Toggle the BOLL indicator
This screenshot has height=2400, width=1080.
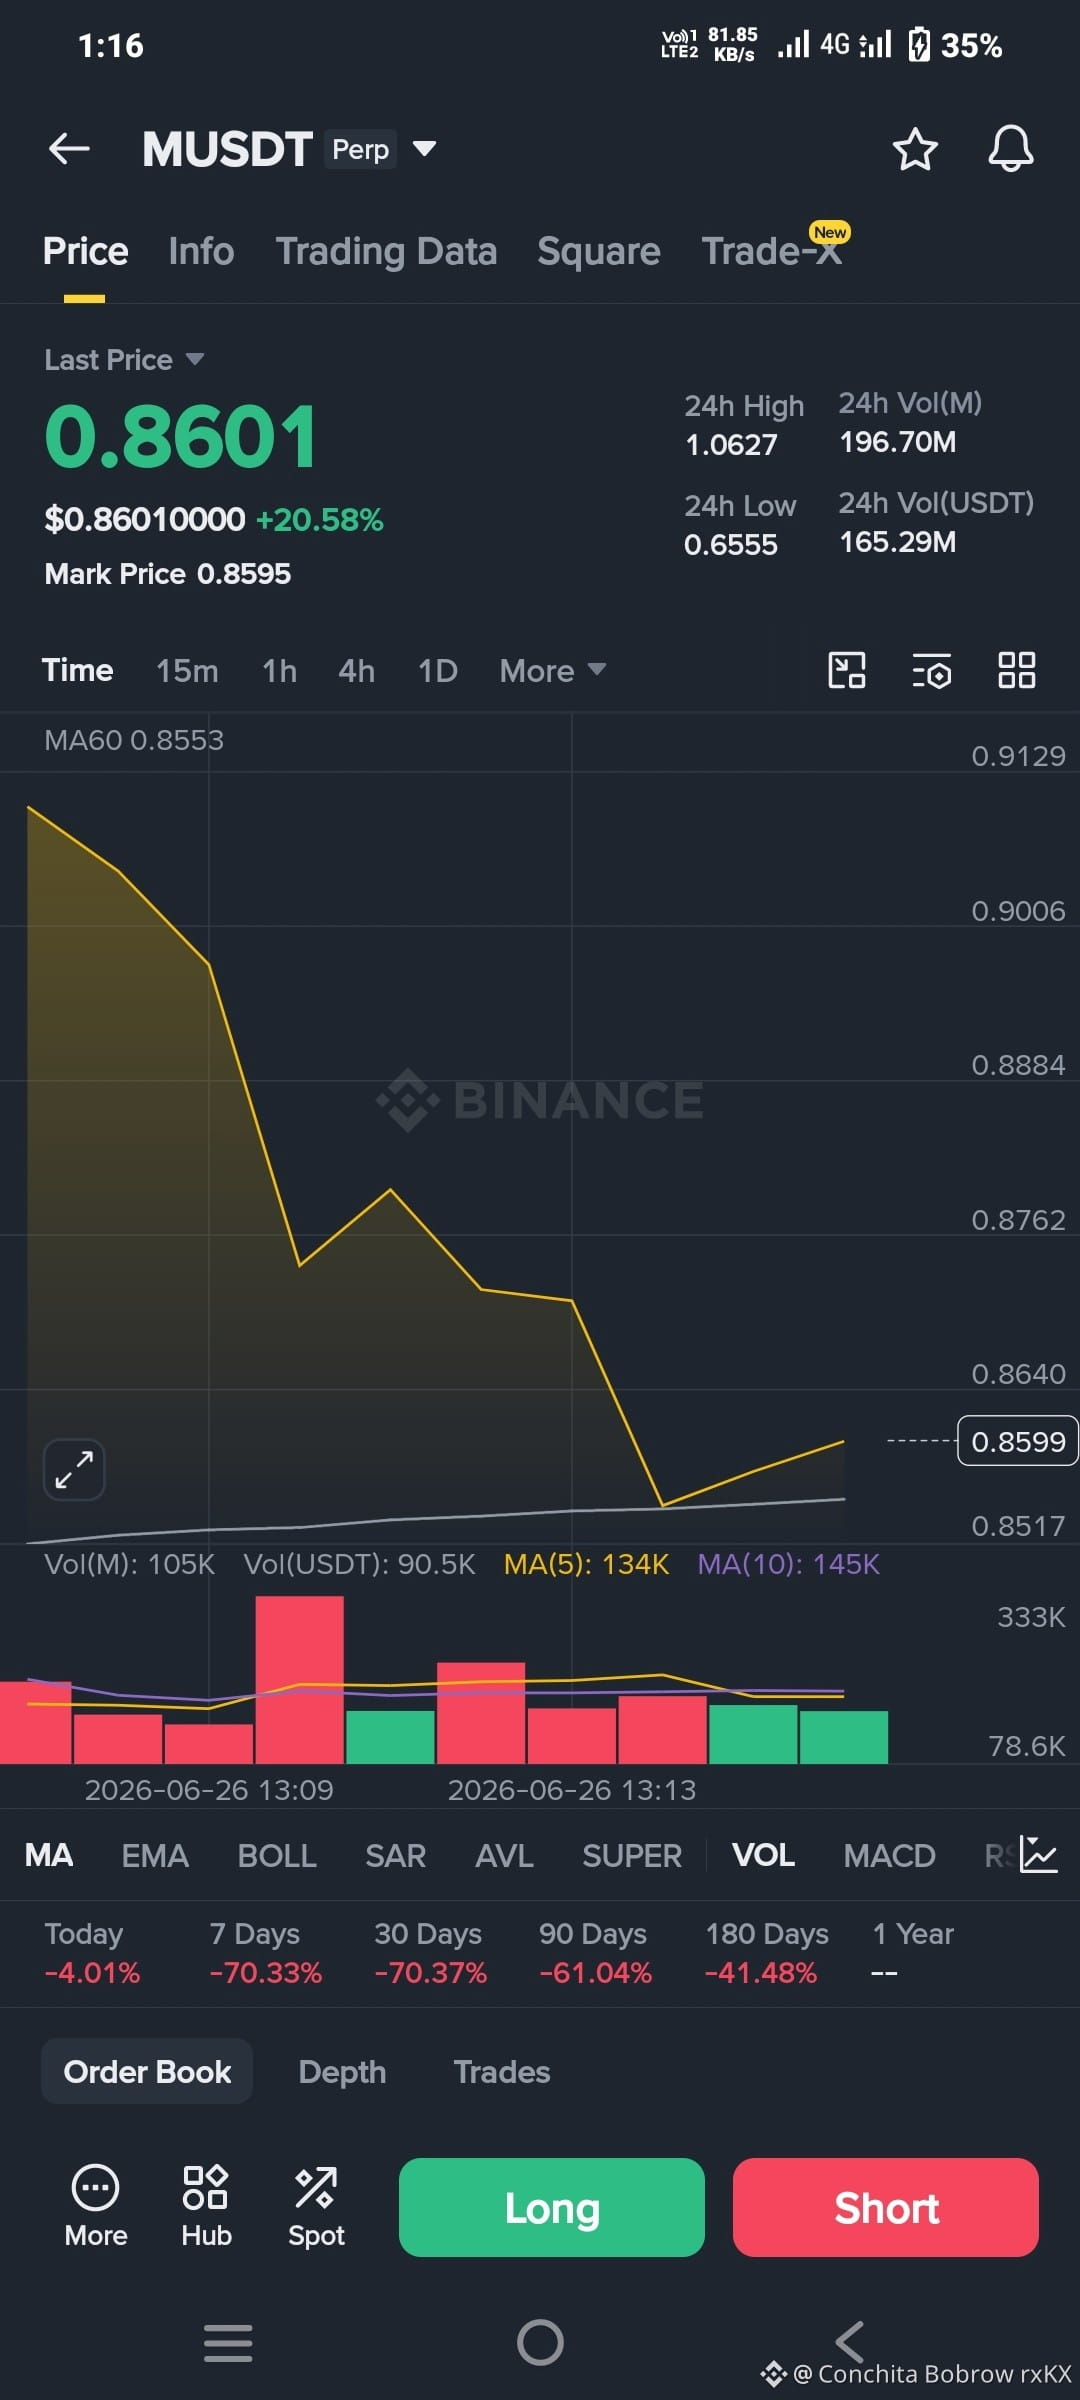tap(277, 1855)
